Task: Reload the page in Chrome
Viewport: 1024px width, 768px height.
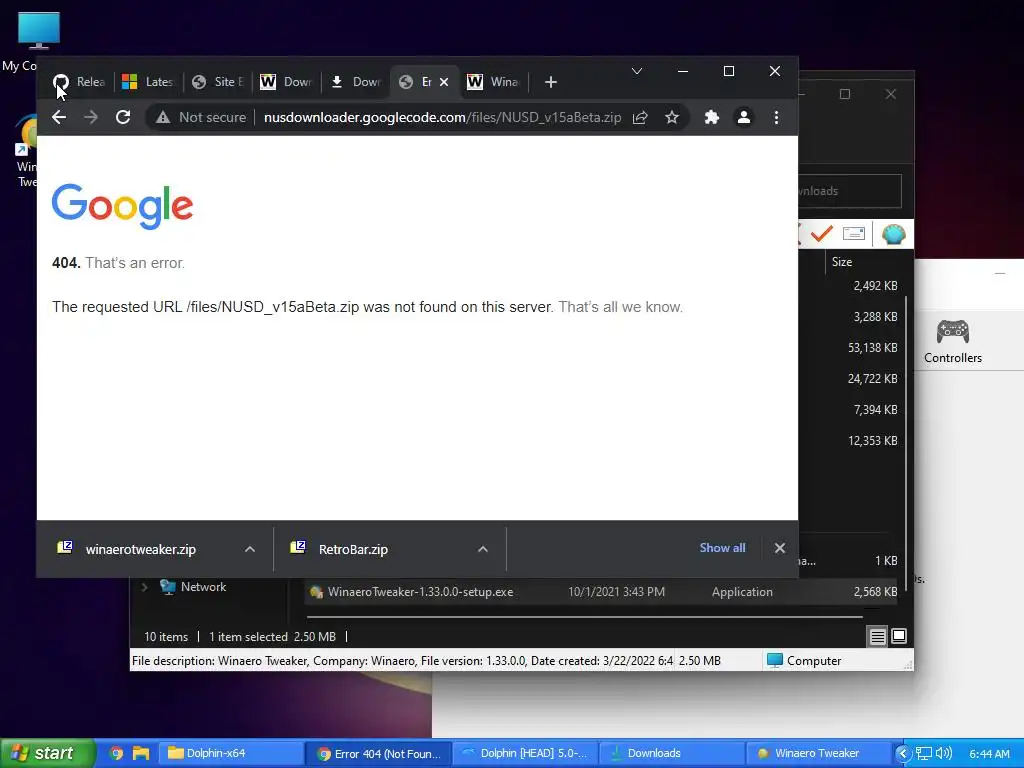Action: pos(123,117)
